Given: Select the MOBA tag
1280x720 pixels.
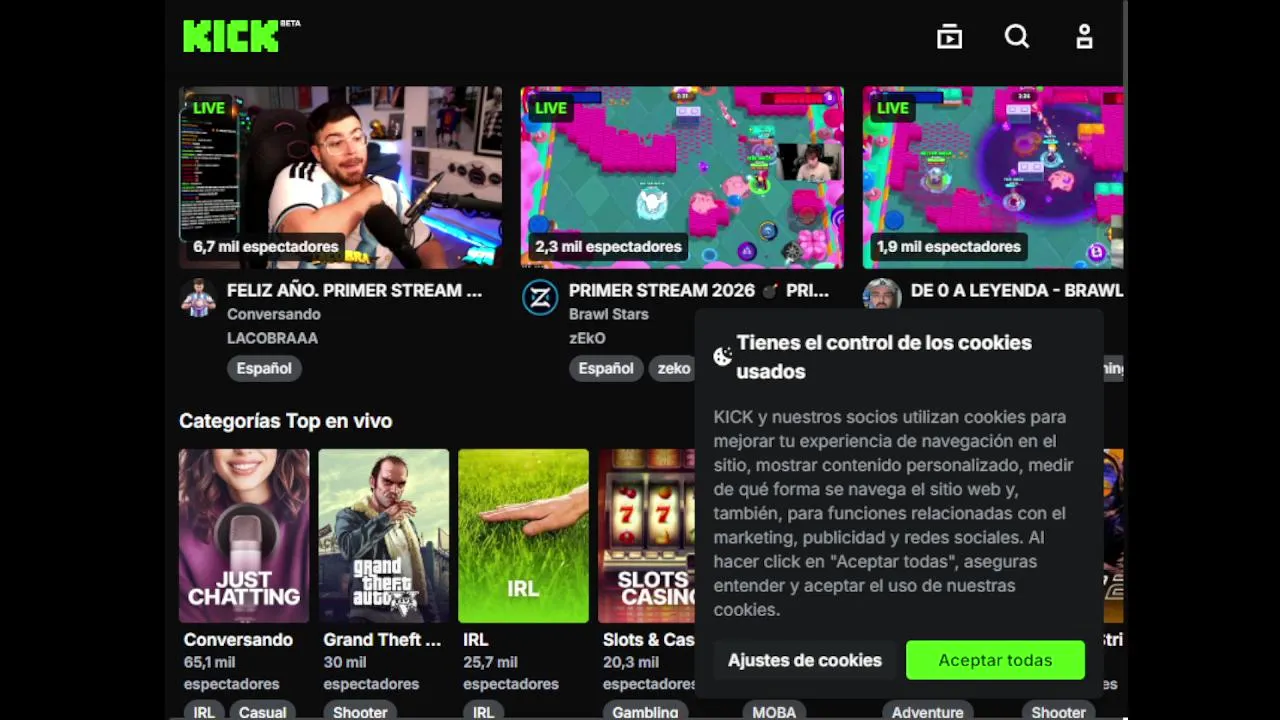Looking at the screenshot, I should (x=774, y=712).
